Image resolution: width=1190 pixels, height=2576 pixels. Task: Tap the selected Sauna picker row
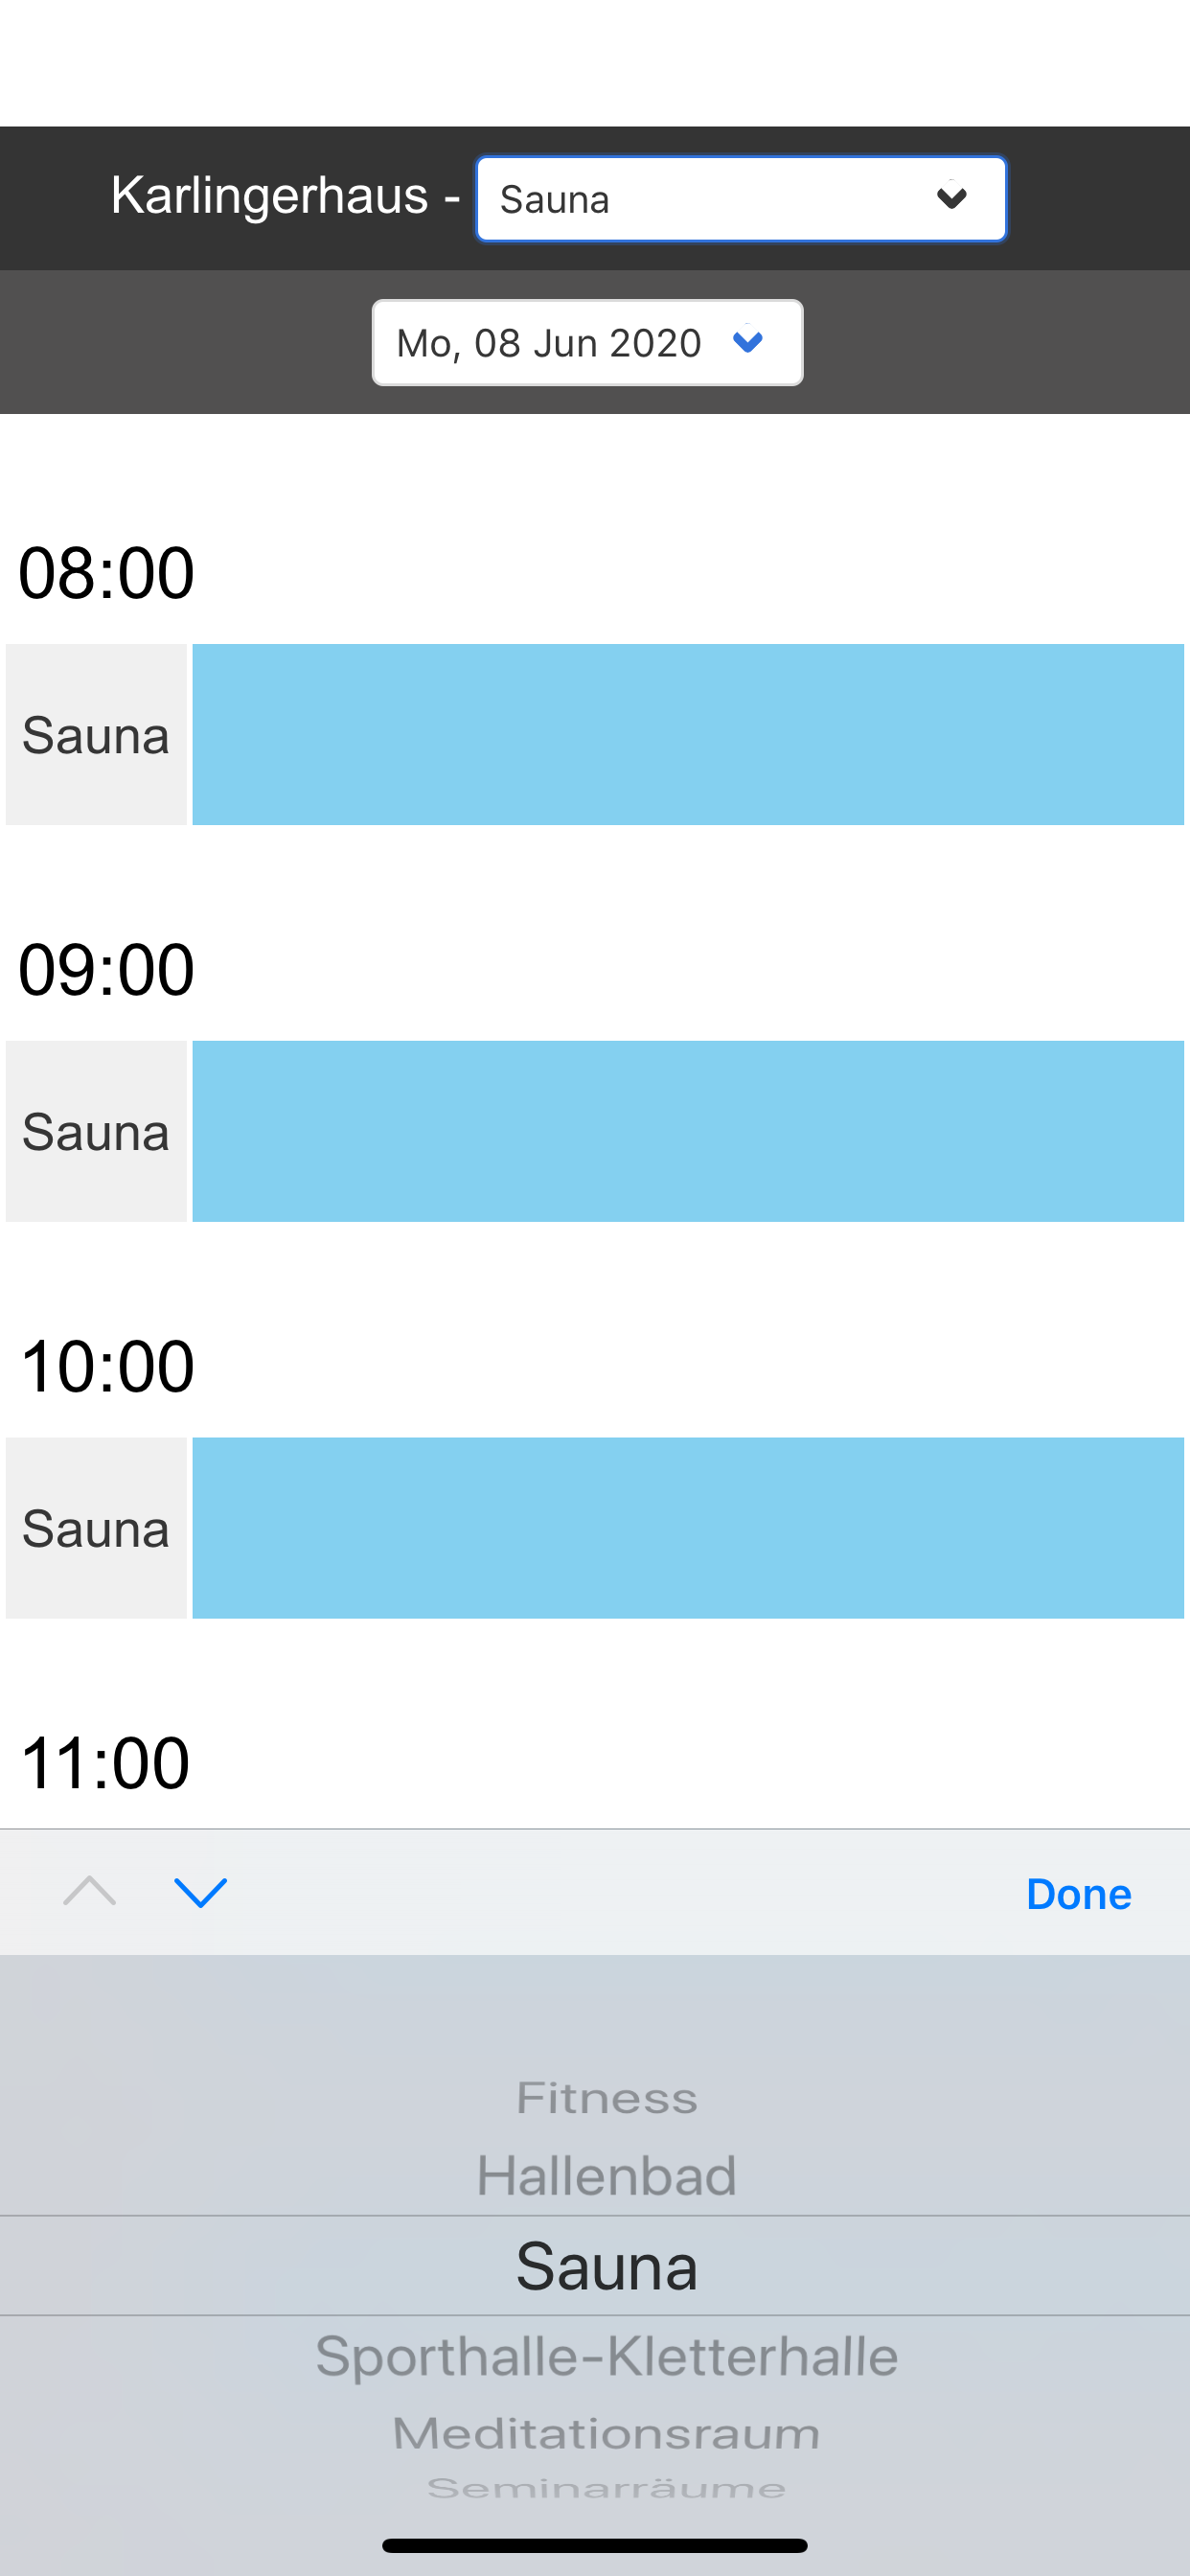[606, 2266]
